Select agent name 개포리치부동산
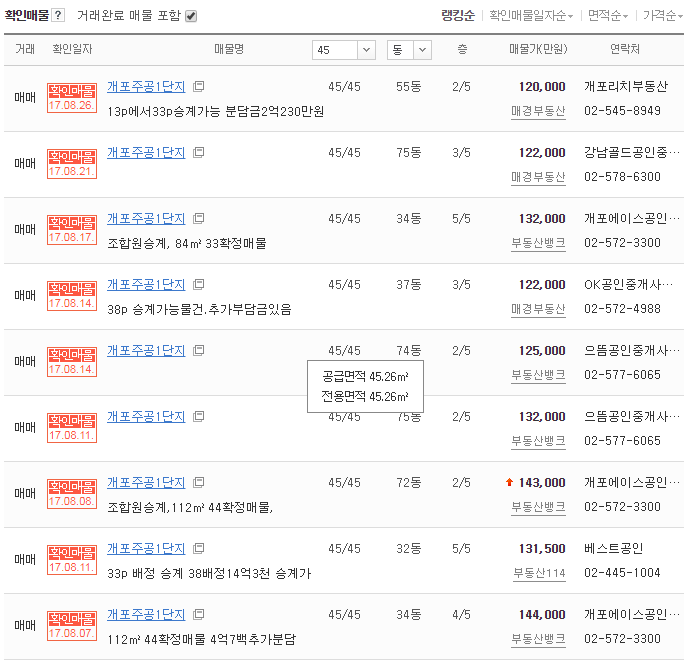Image resolution: width=692 pixels, height=661 pixels. (x=626, y=86)
